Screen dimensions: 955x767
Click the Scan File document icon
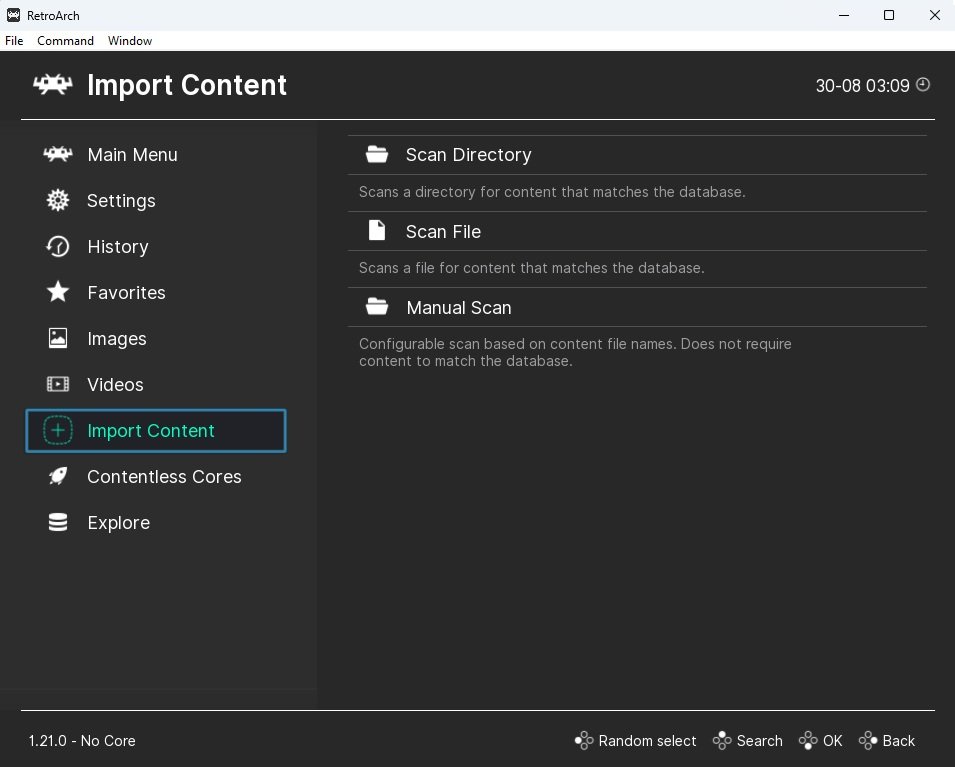pyautogui.click(x=377, y=231)
